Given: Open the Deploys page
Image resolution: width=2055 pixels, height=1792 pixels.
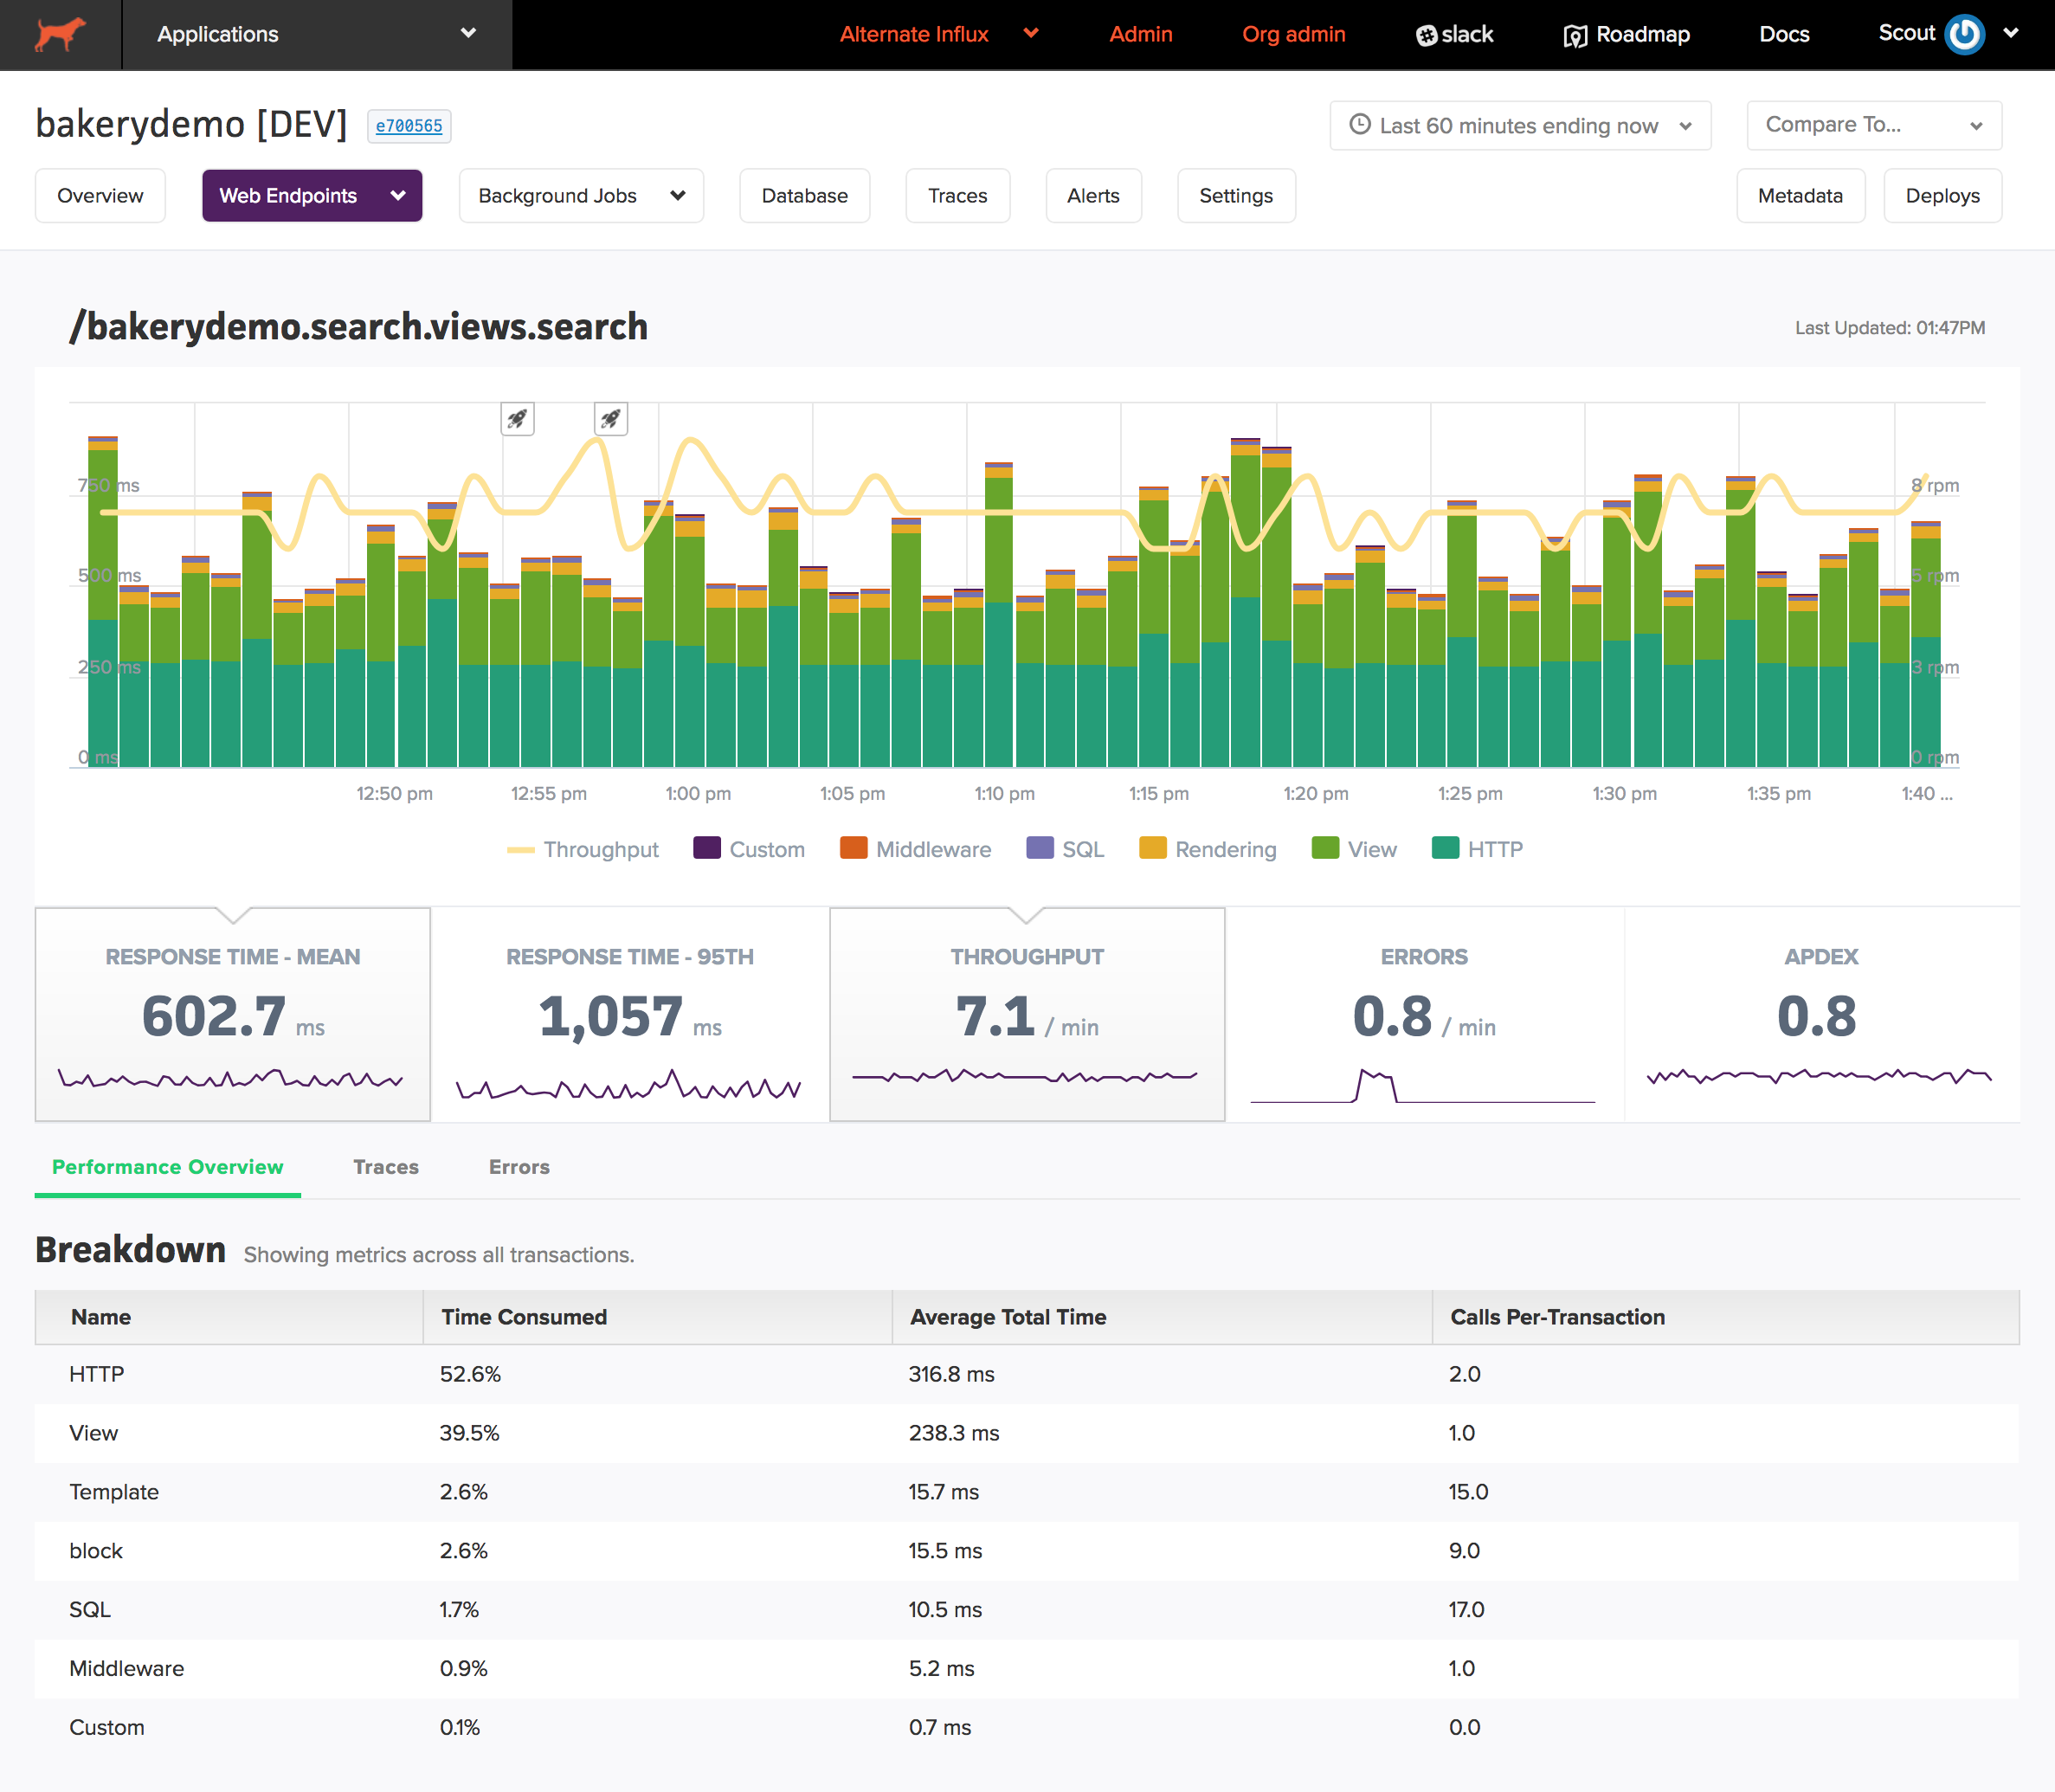Looking at the screenshot, I should coord(1942,195).
